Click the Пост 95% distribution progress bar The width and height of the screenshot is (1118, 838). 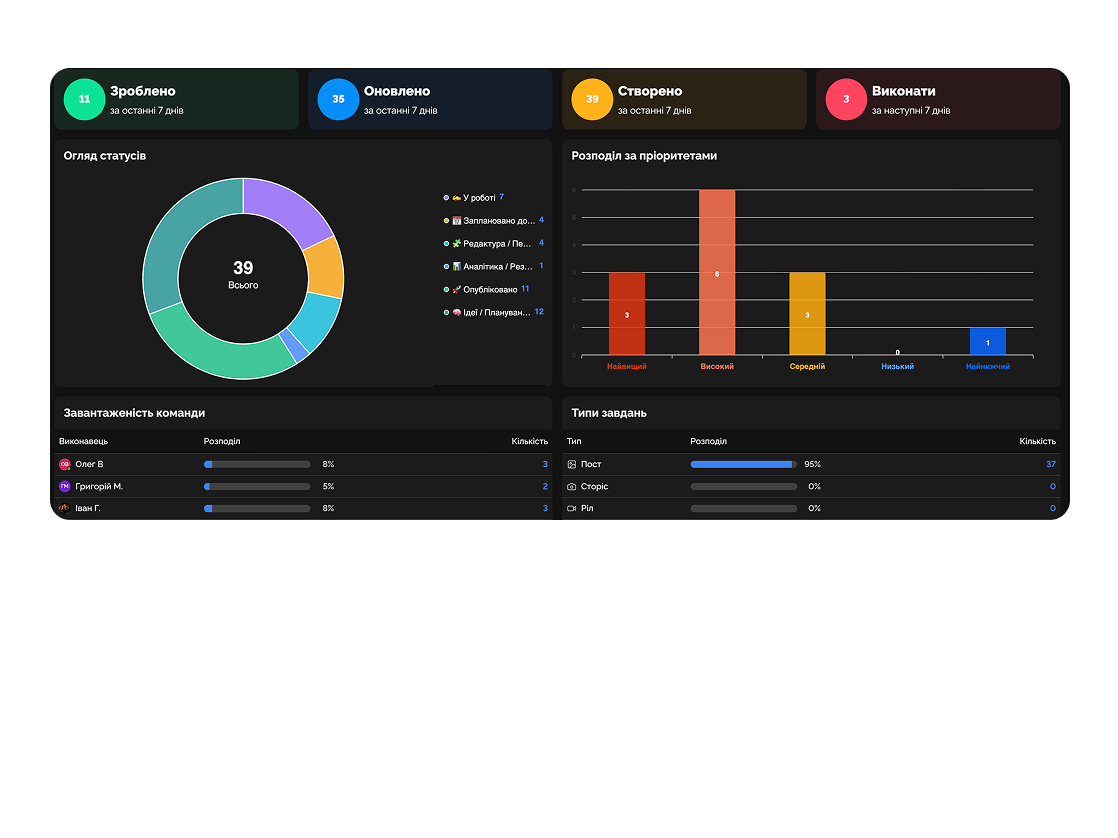743,464
